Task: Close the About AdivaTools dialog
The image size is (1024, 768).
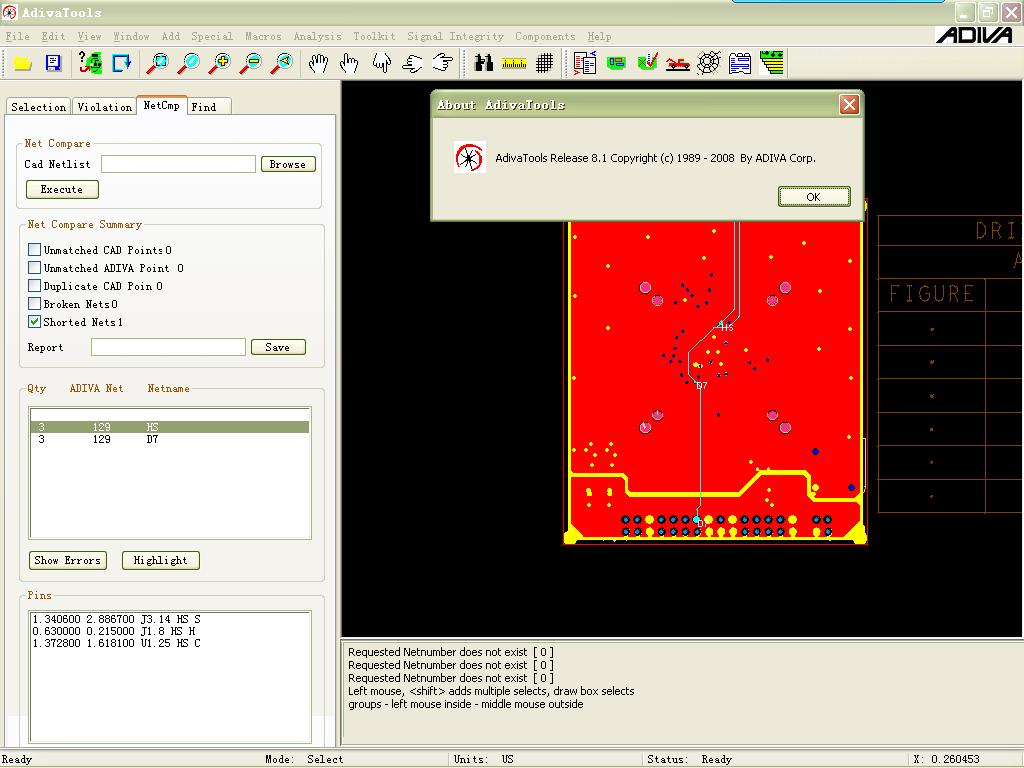Action: click(849, 104)
